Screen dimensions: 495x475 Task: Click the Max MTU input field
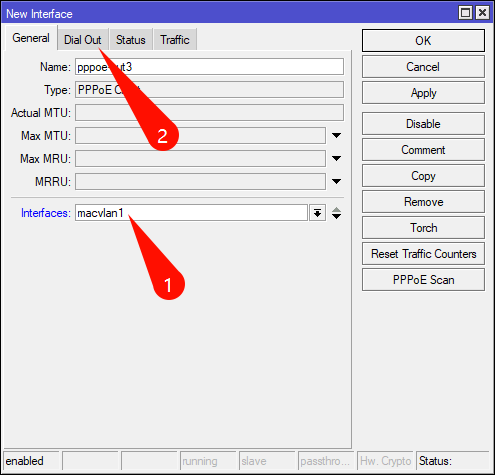point(200,136)
